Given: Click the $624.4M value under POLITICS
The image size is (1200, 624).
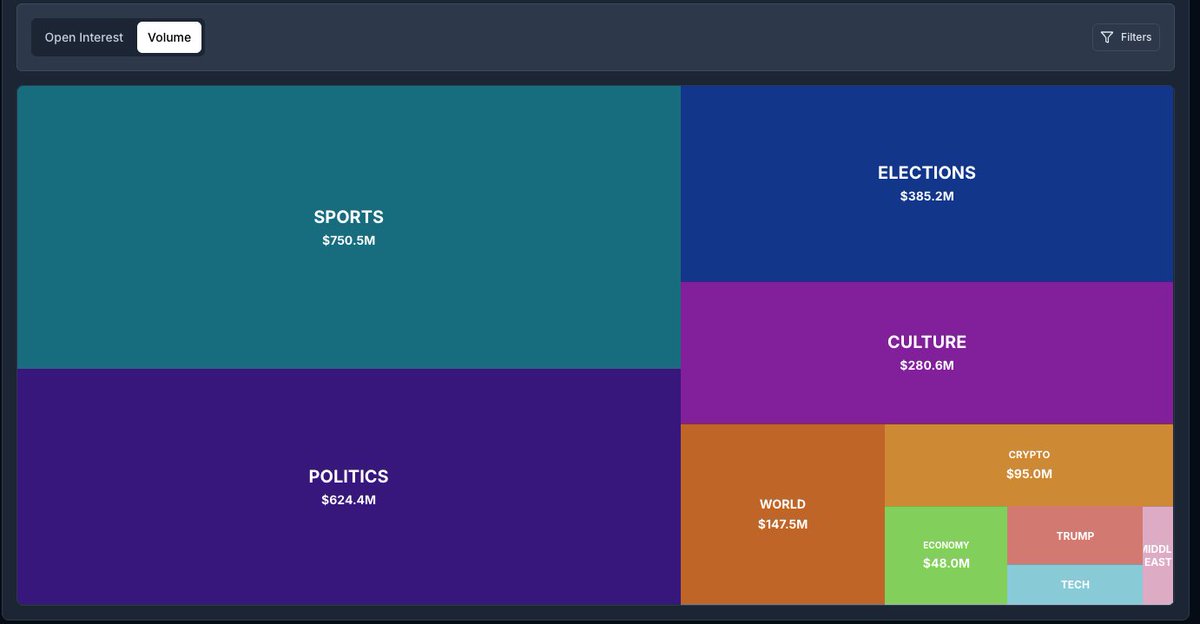Looking at the screenshot, I should pyautogui.click(x=349, y=500).
